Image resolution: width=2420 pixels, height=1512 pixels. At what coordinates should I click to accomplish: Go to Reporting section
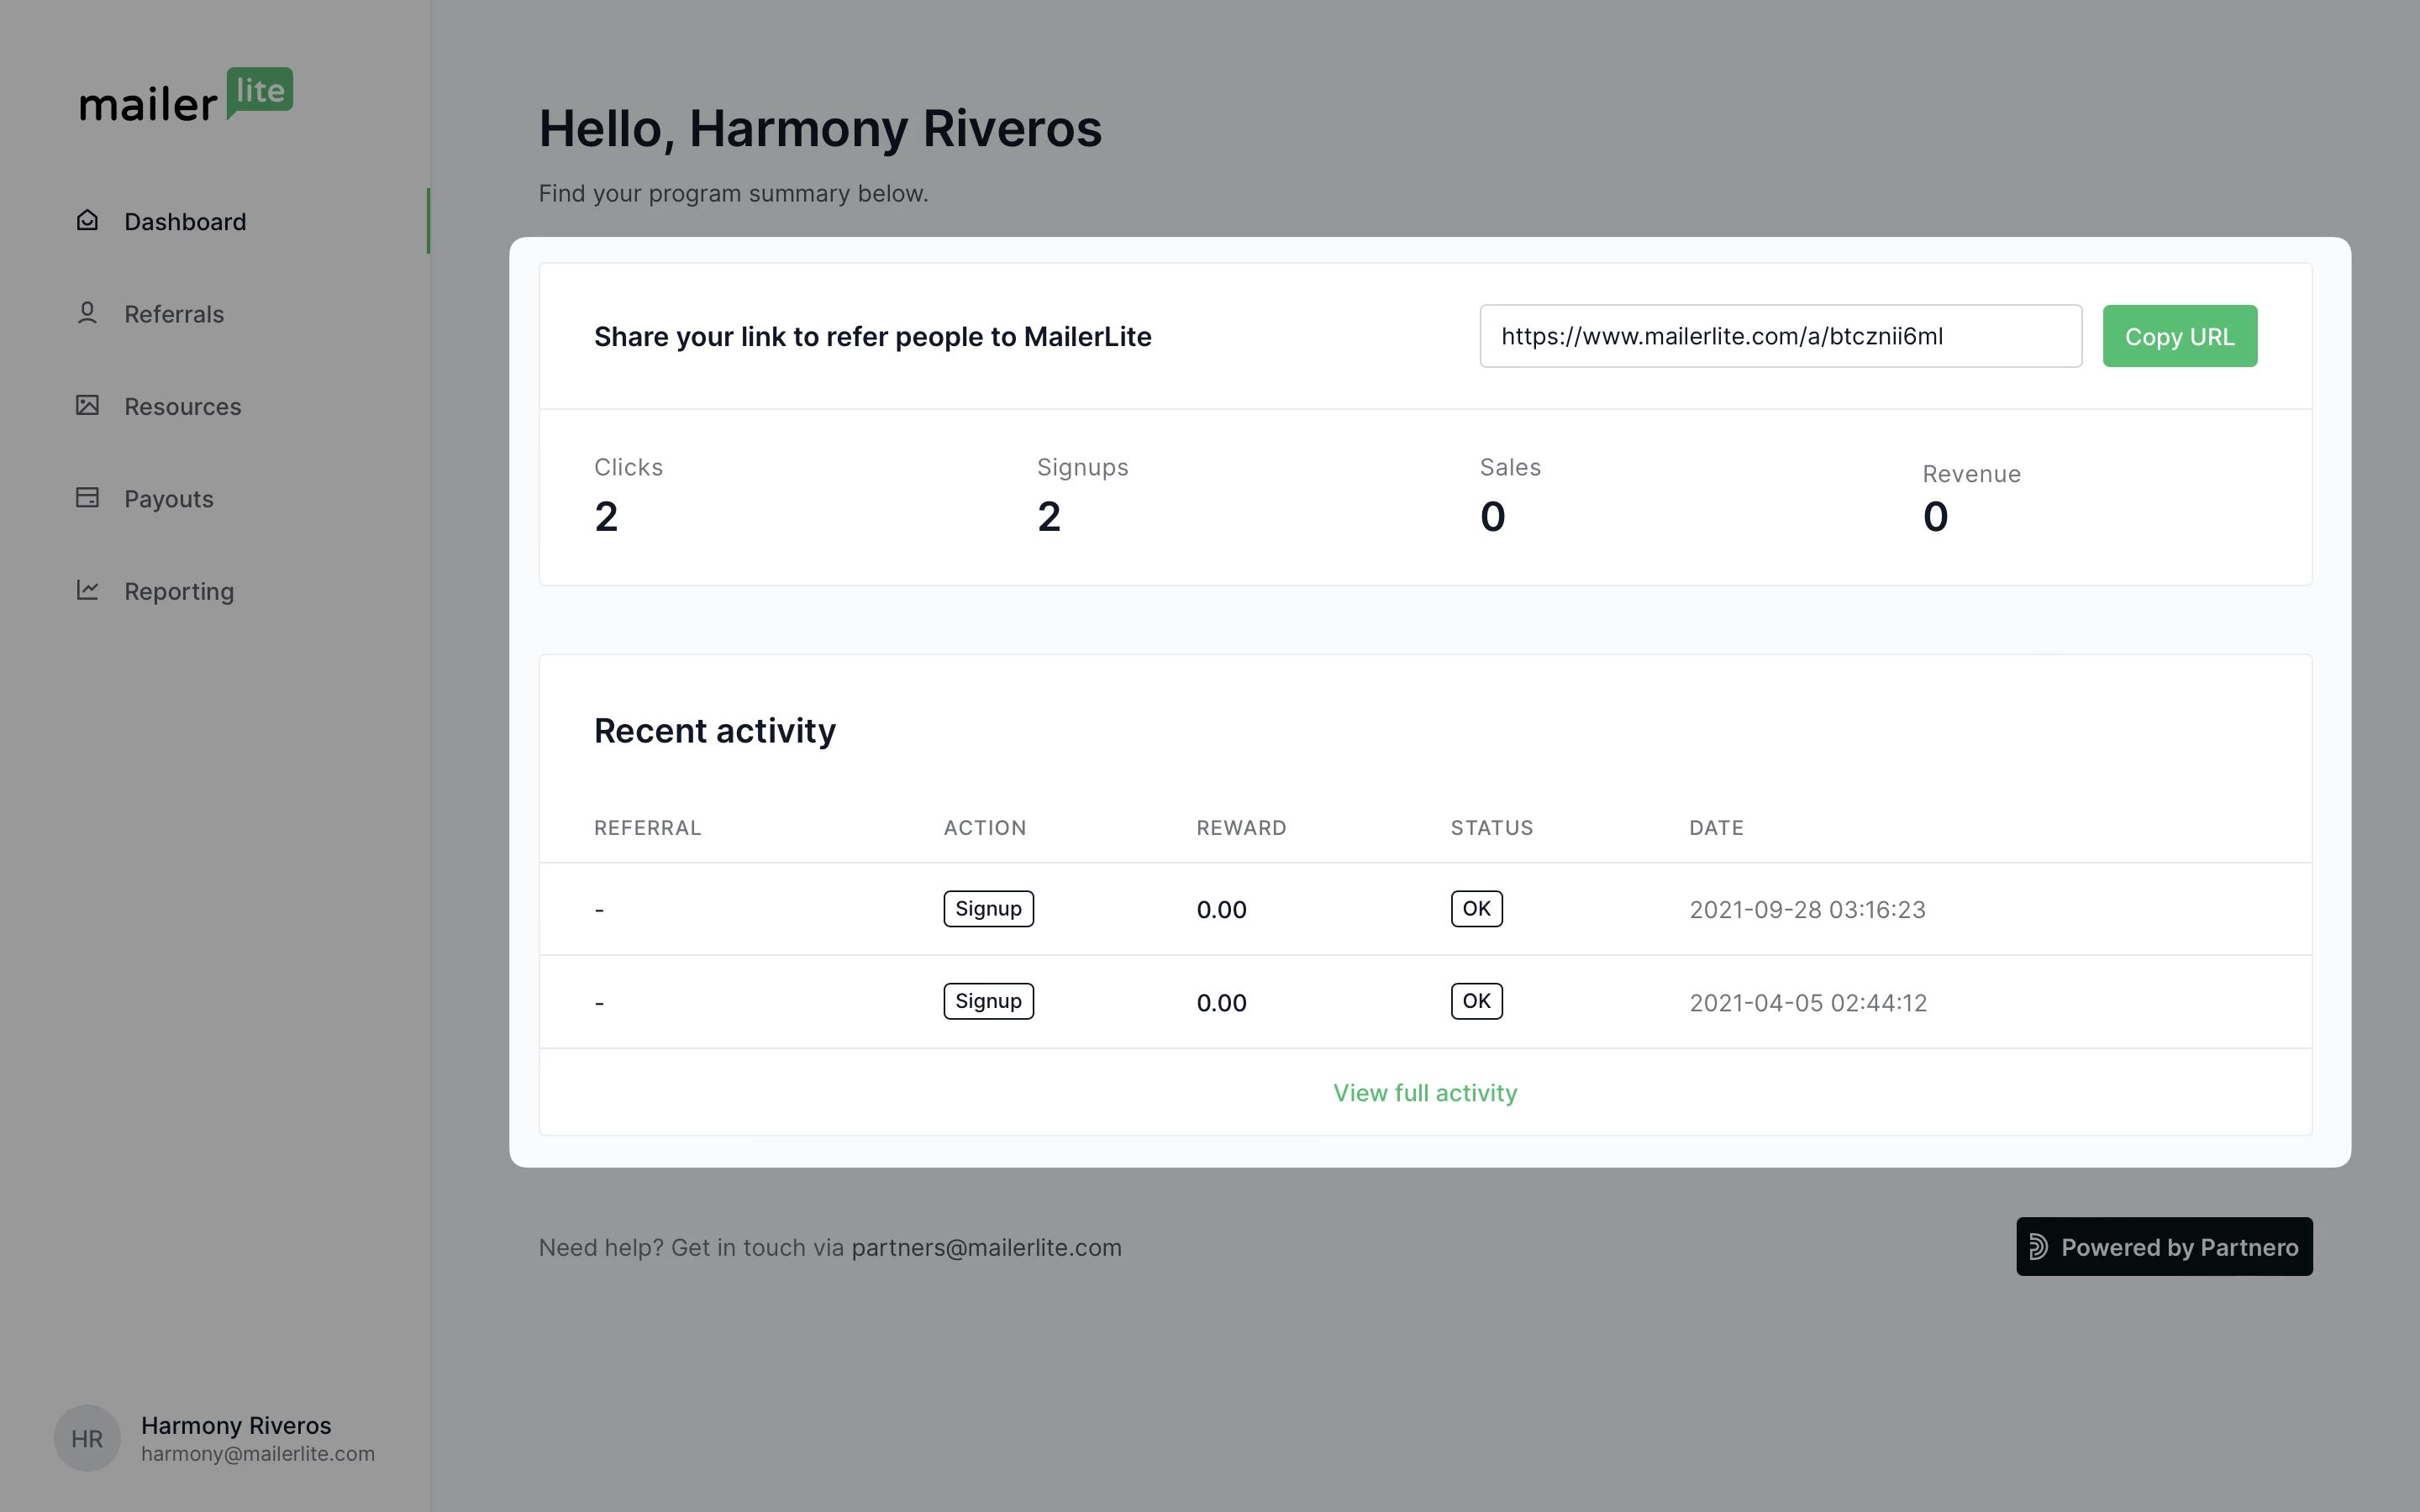click(179, 591)
